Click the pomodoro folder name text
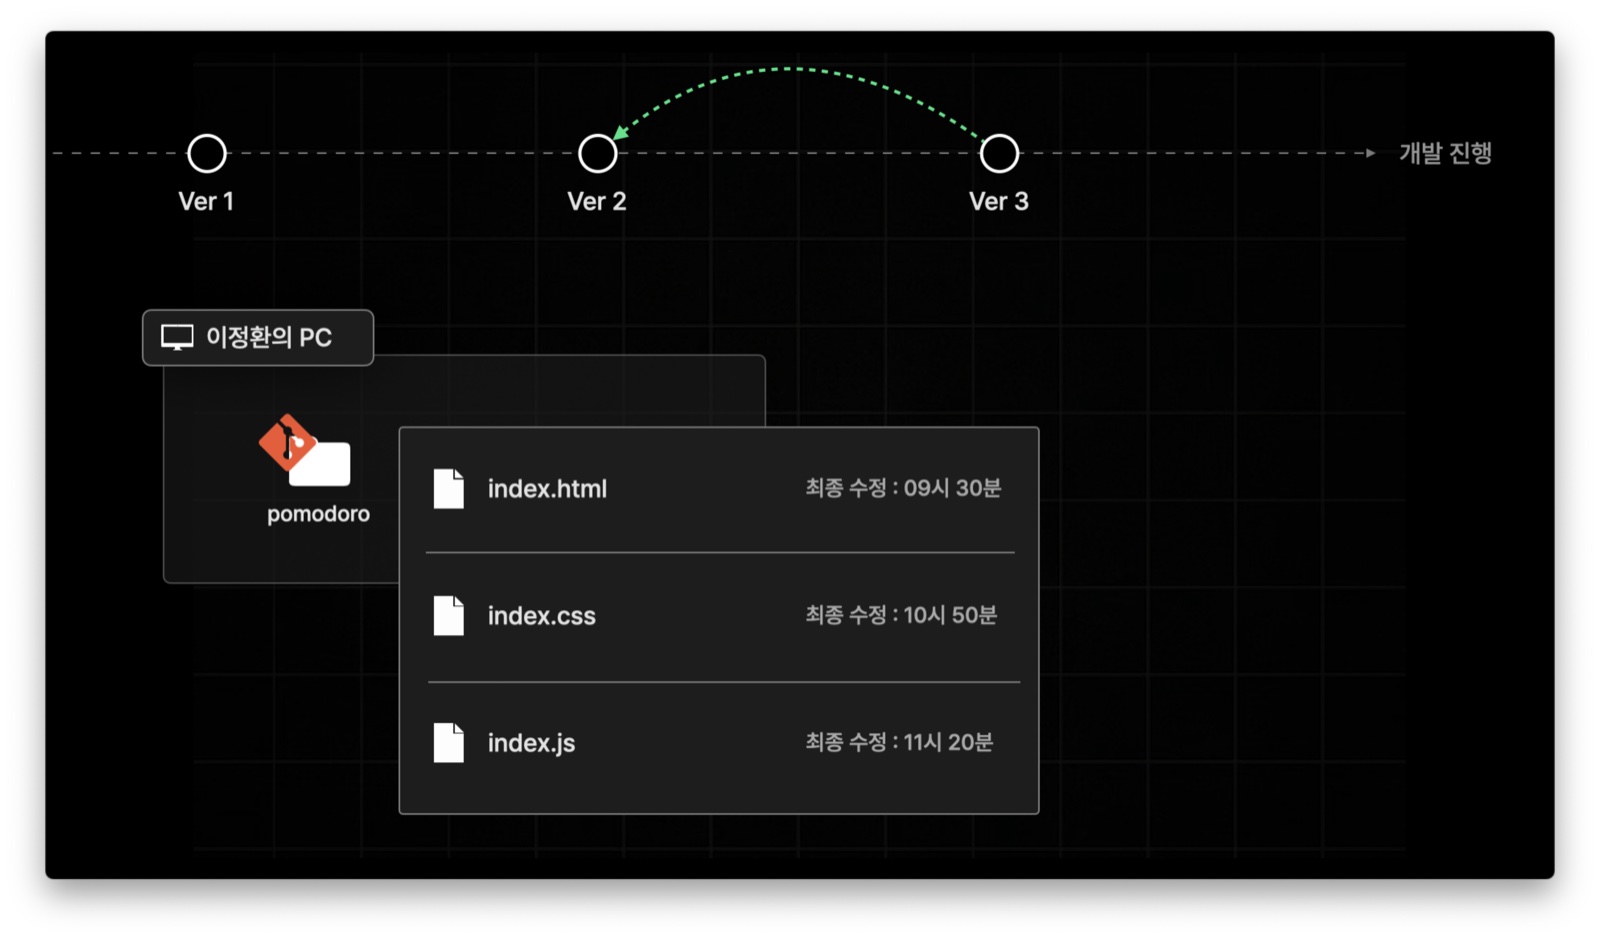The height and width of the screenshot is (939, 1600). (318, 514)
